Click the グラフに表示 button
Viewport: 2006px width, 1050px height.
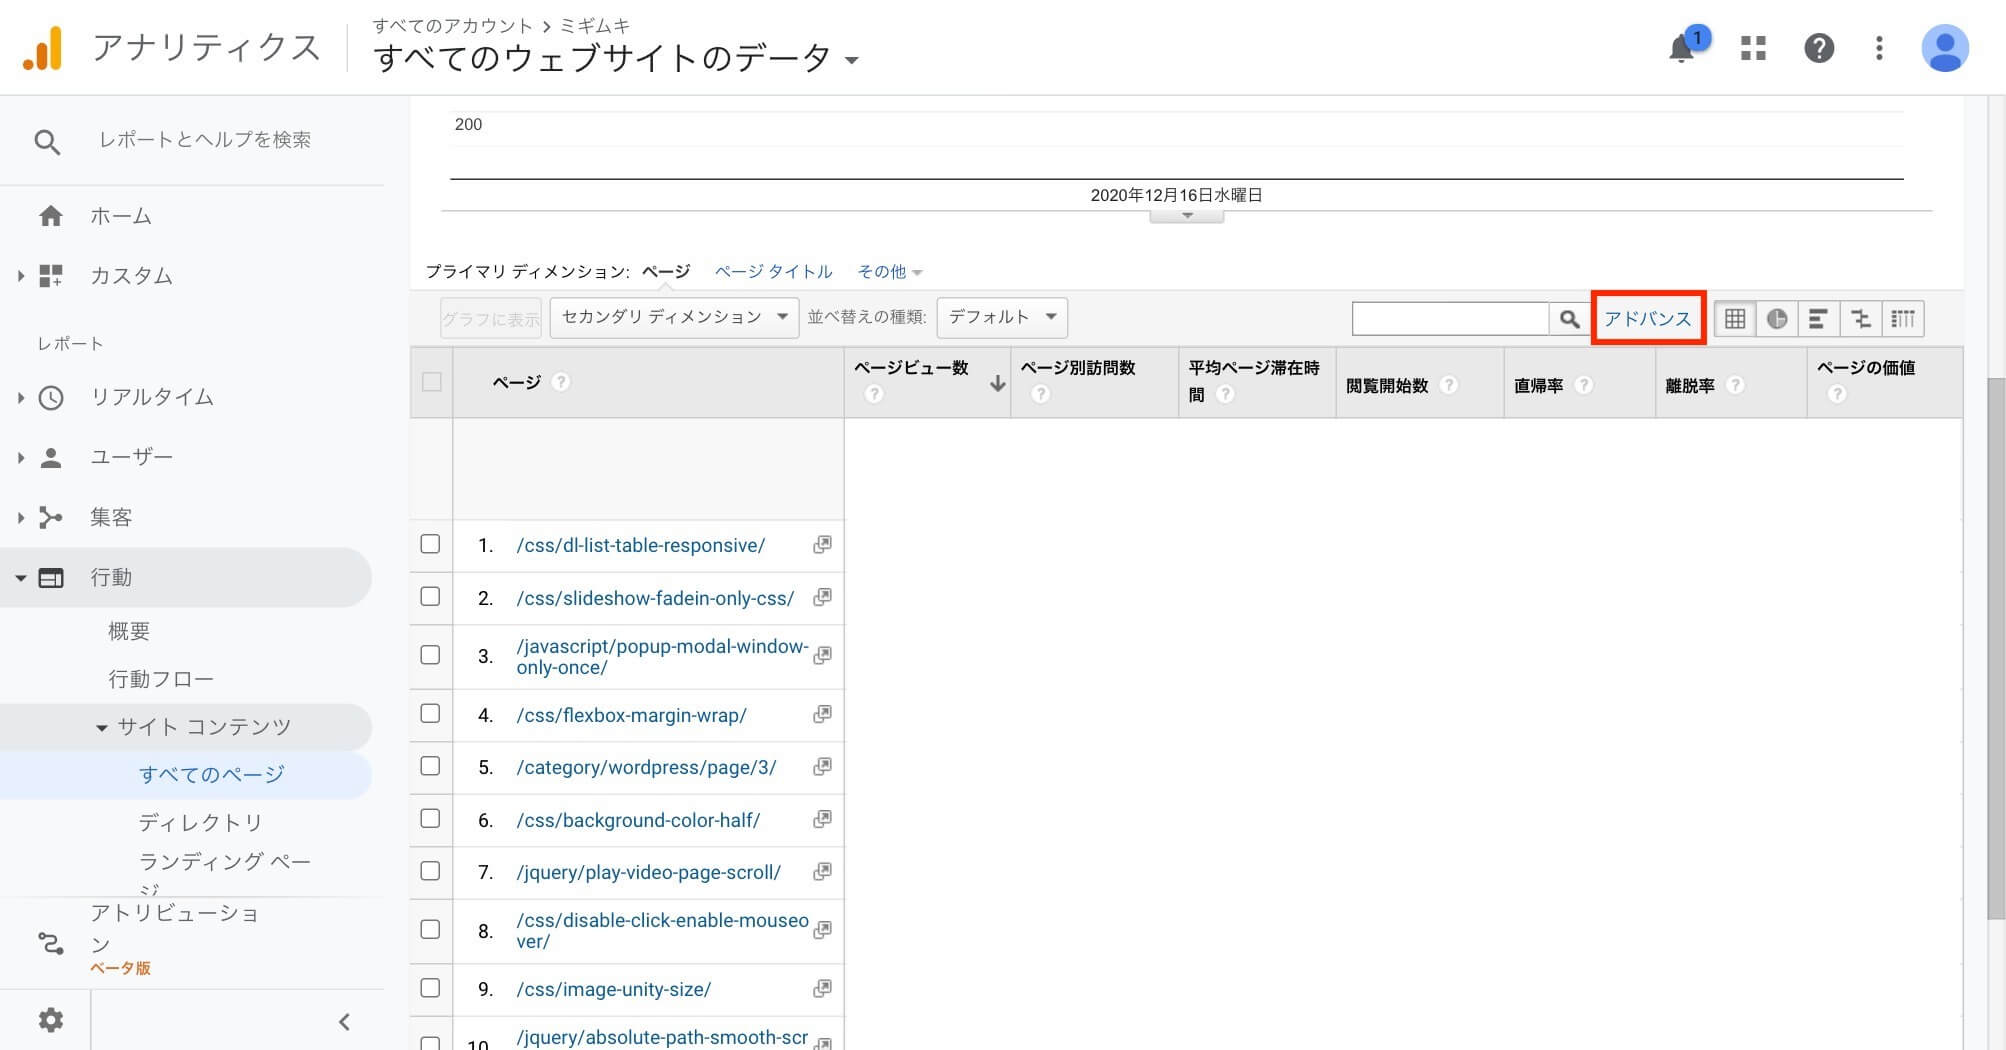coord(491,318)
